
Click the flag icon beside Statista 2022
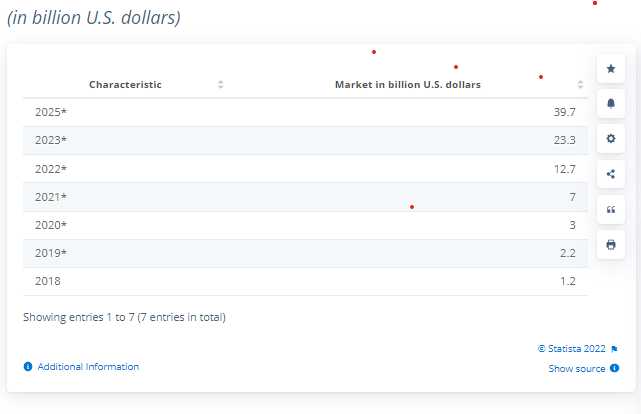click(x=614, y=349)
